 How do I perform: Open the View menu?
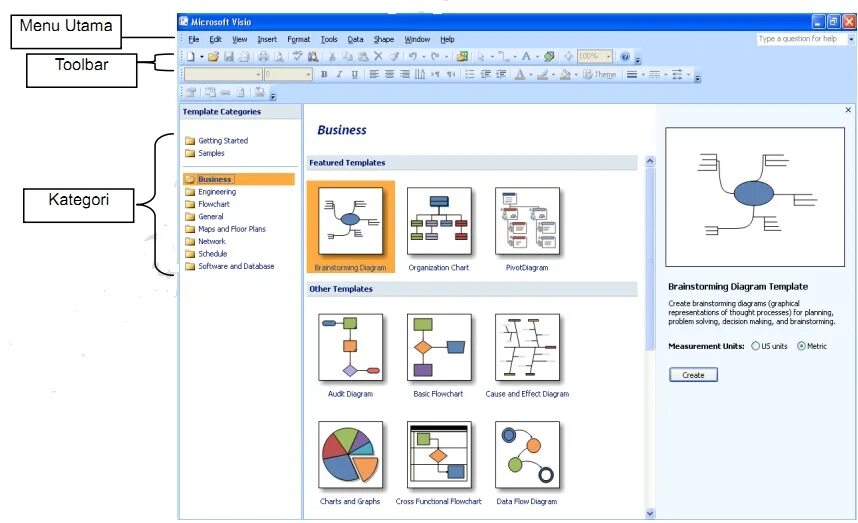(240, 39)
